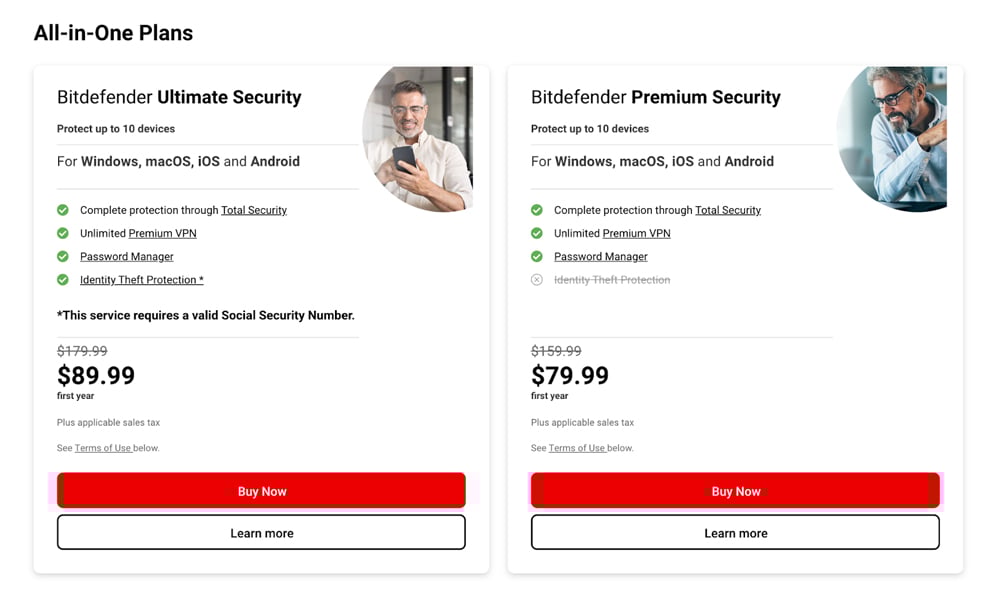Click green checkmark beside Ultimate Total Security
The height and width of the screenshot is (604, 1000).
tap(63, 210)
